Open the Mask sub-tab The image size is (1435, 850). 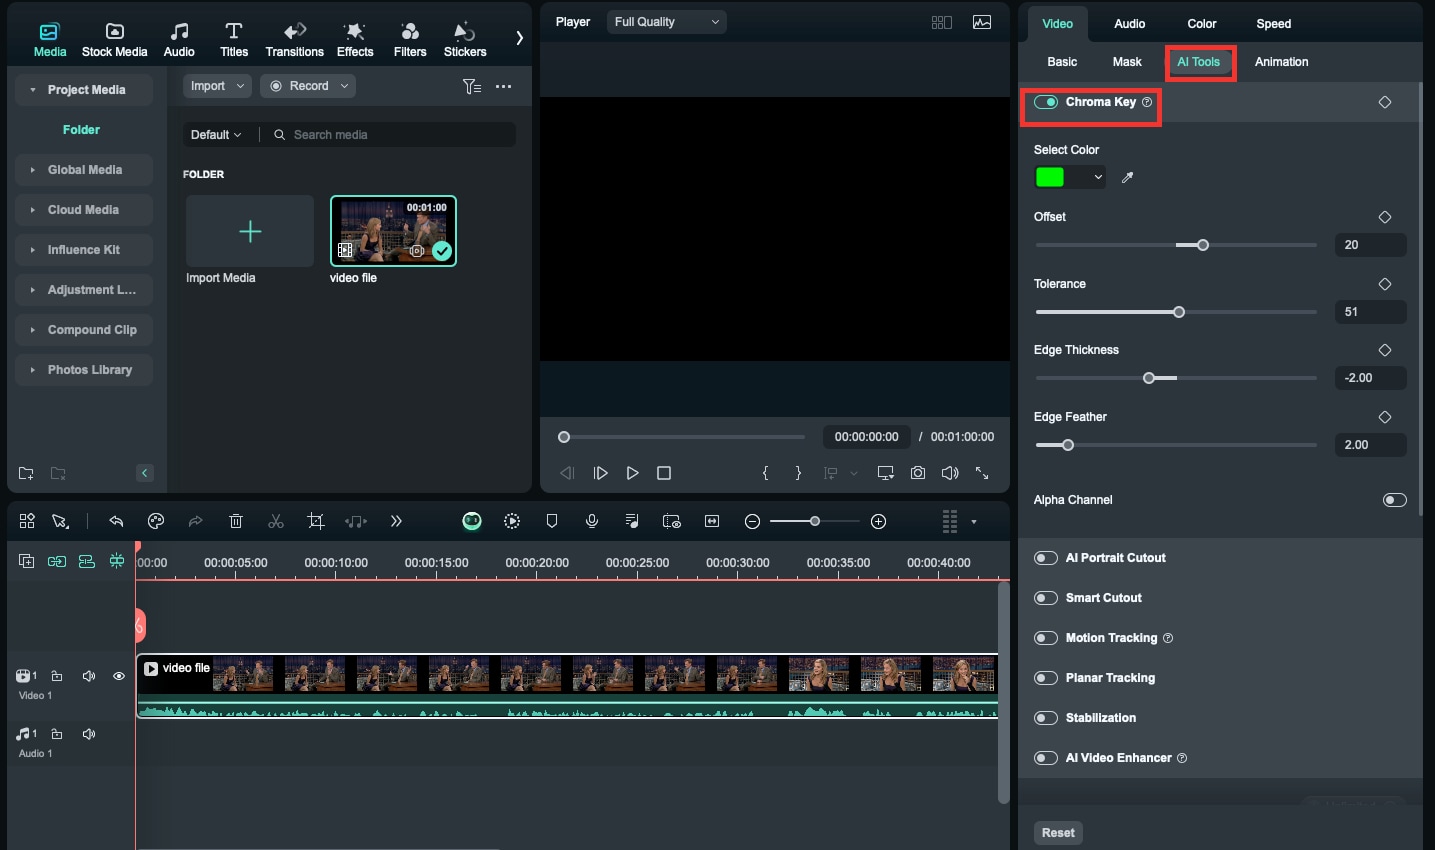tap(1127, 62)
